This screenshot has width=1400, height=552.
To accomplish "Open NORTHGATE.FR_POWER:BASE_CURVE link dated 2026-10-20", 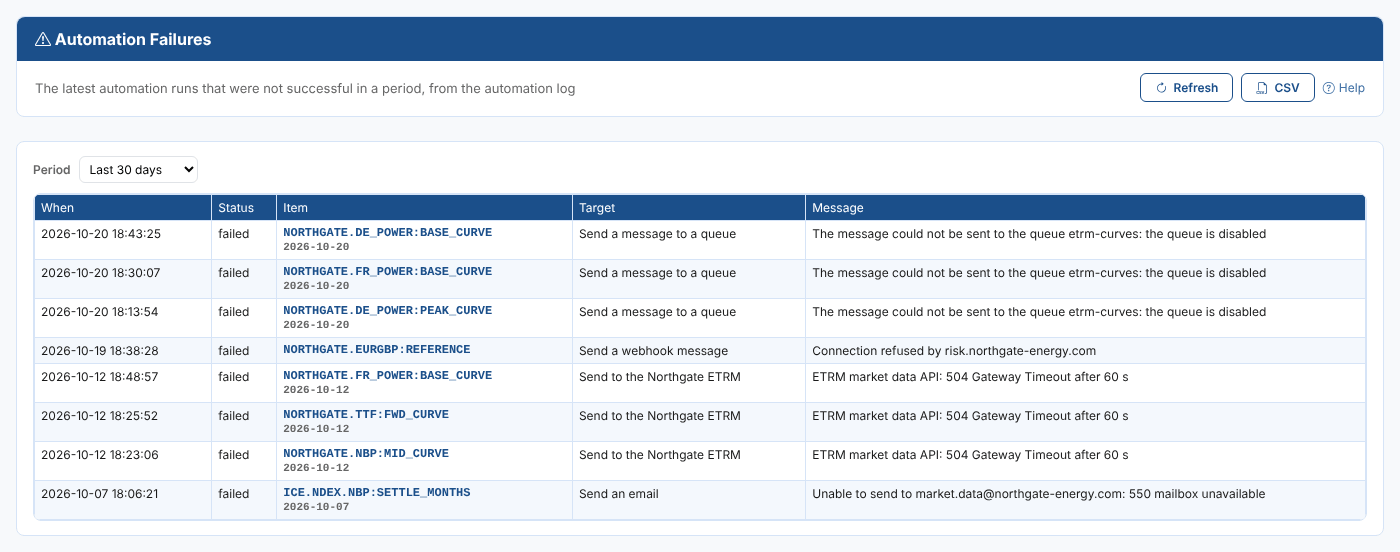I will pyautogui.click(x=387, y=271).
